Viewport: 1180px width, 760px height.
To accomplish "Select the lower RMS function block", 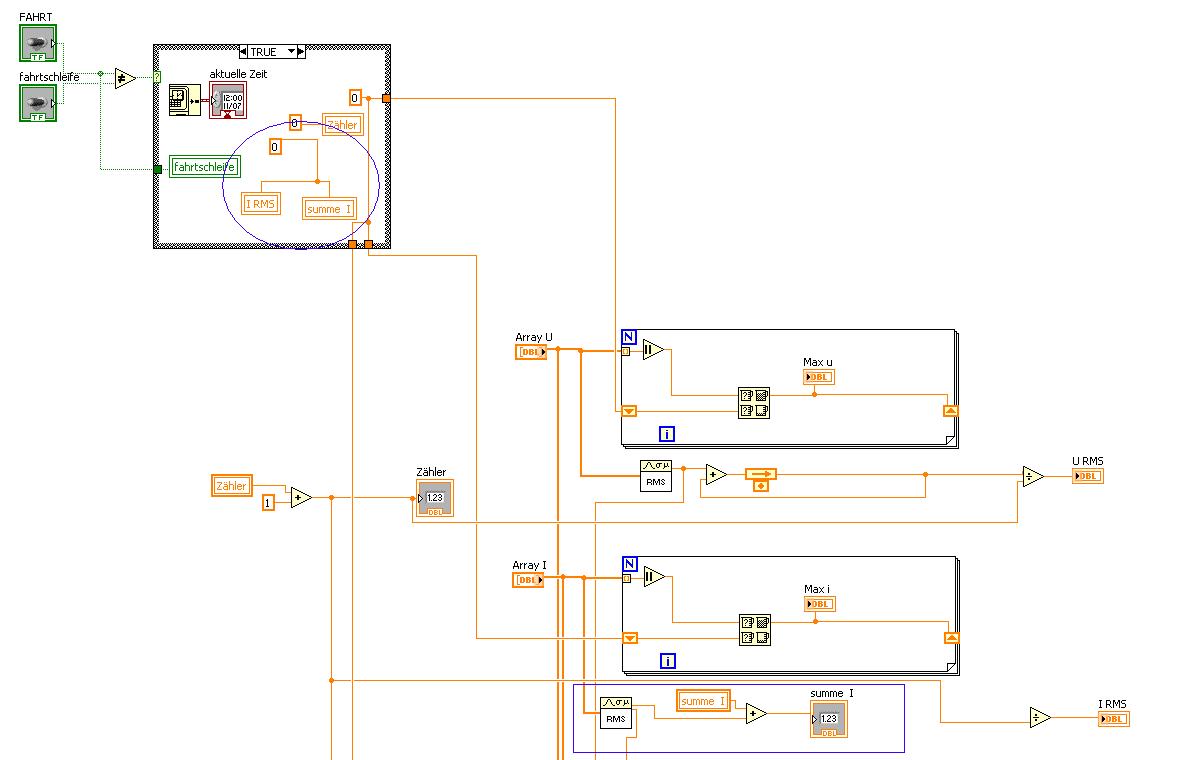I will point(616,713).
